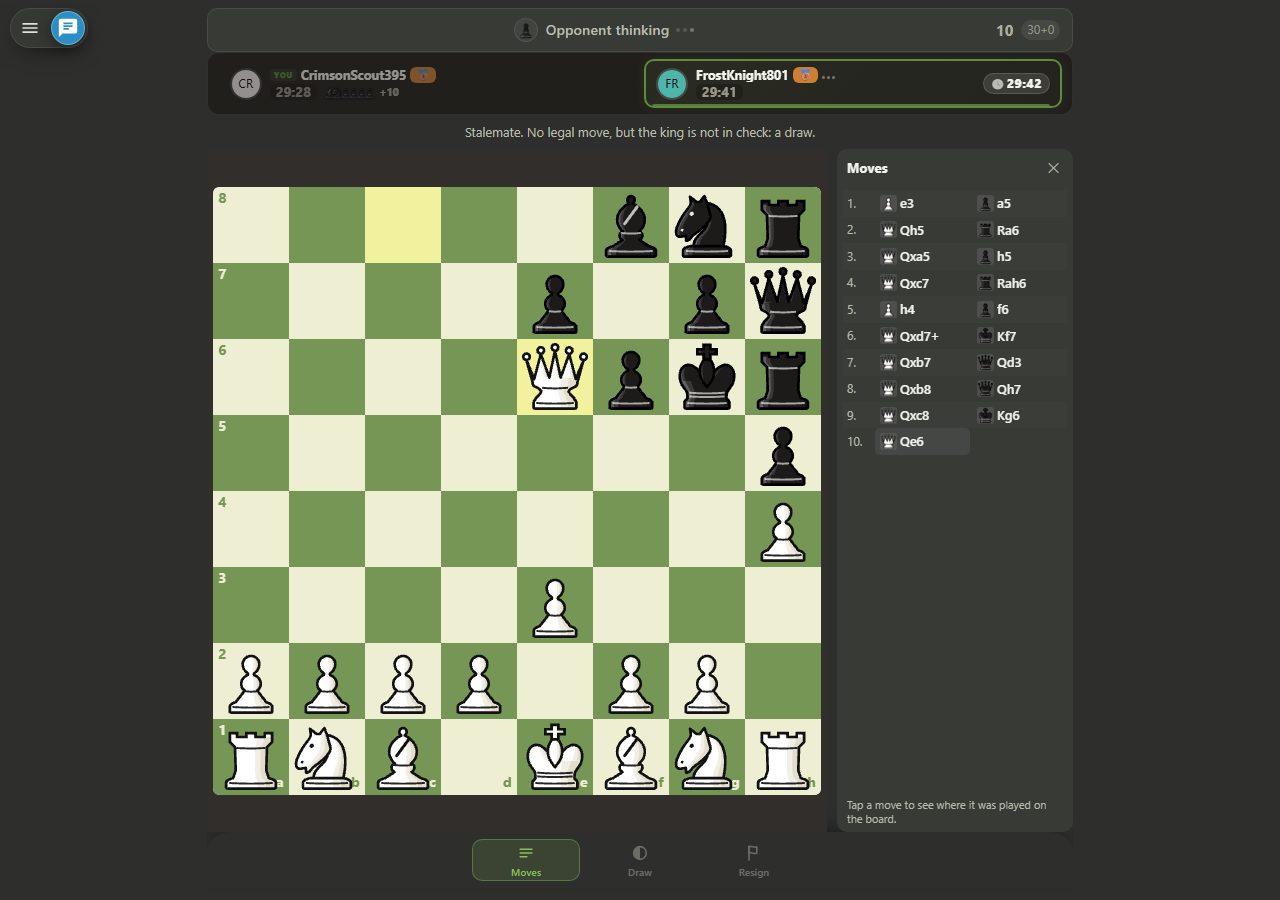Click the Resign flag button
This screenshot has height=900, width=1280.
click(753, 860)
